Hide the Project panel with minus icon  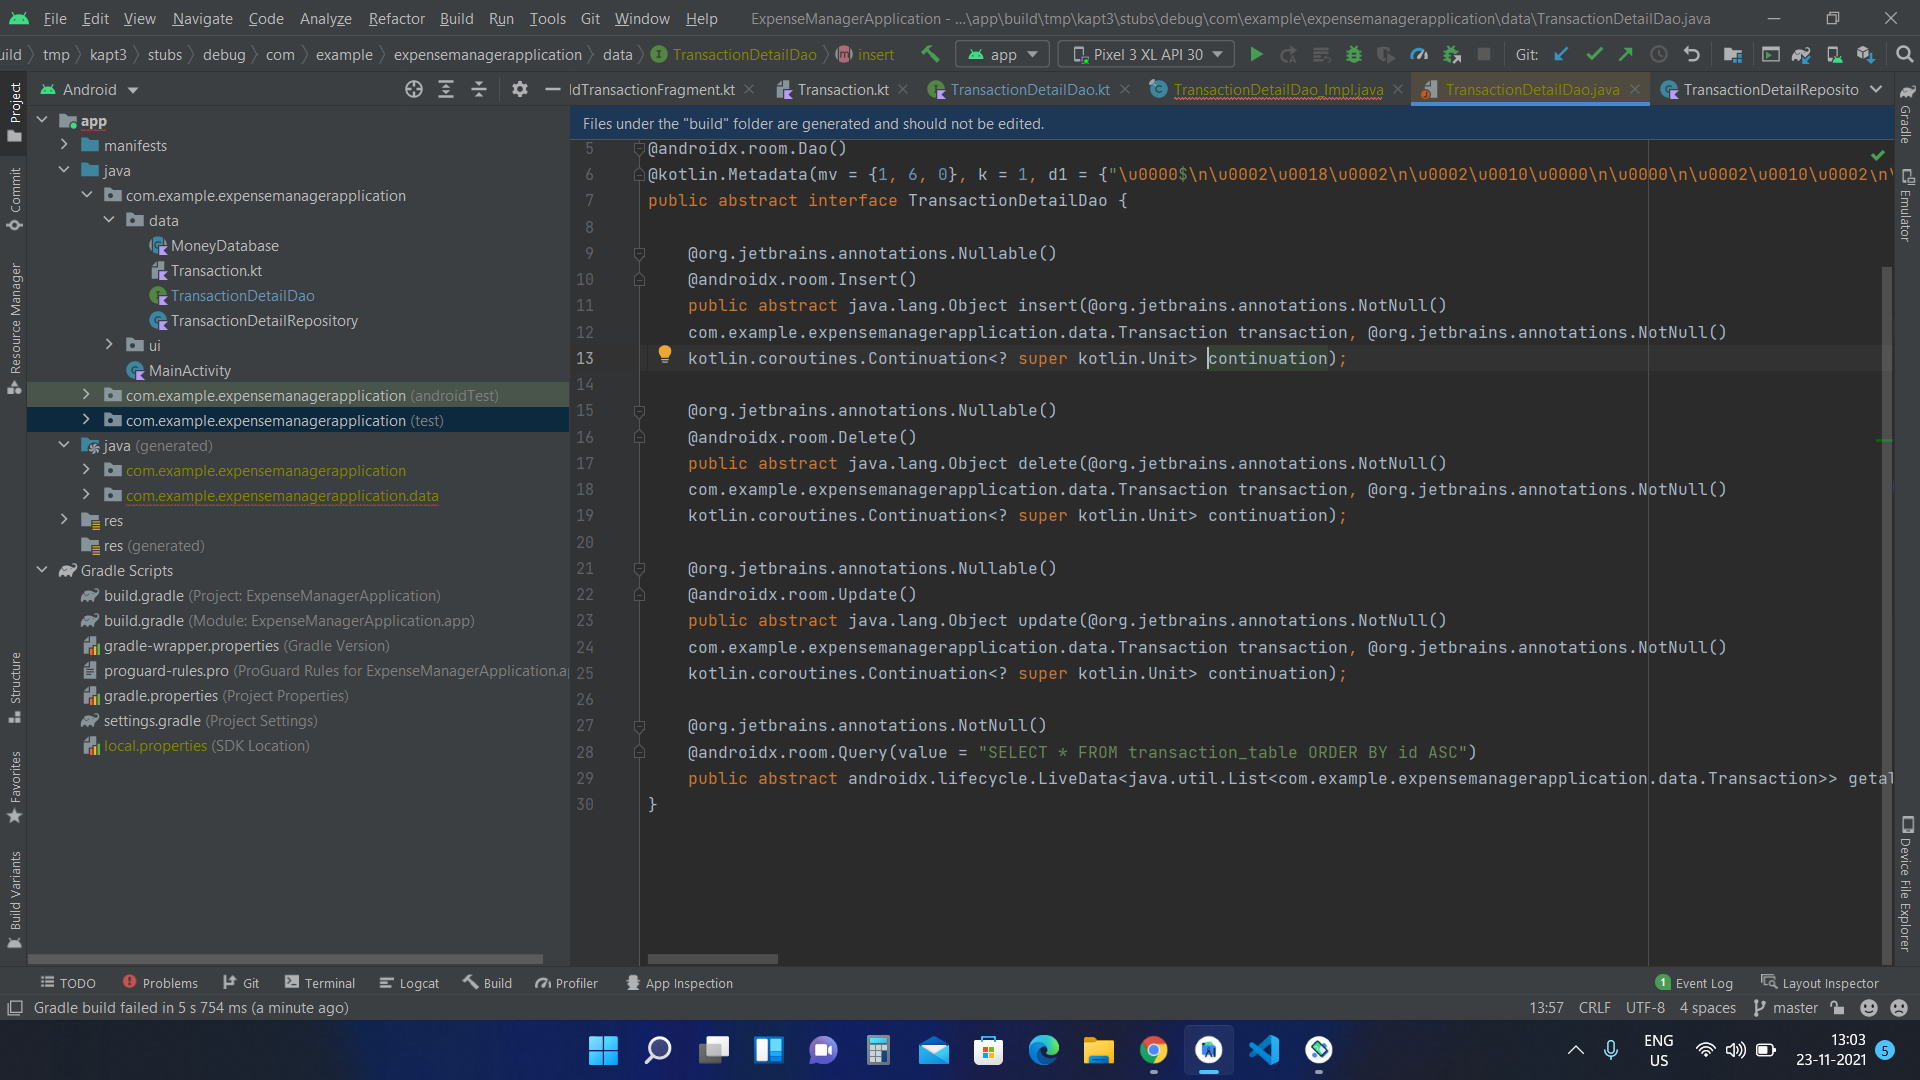tap(552, 89)
